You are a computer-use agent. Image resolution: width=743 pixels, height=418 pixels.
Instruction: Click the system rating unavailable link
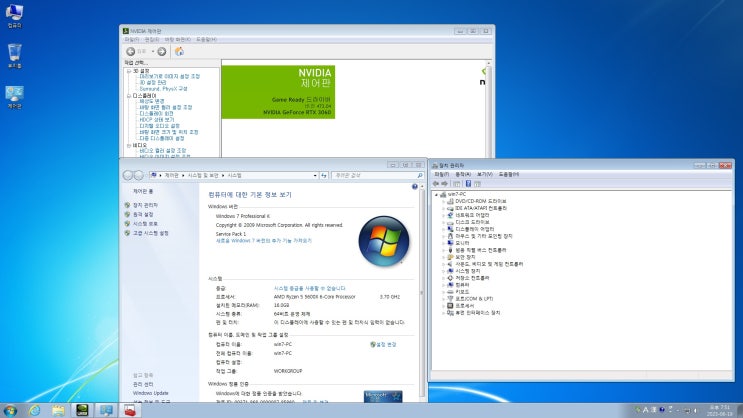click(x=309, y=288)
